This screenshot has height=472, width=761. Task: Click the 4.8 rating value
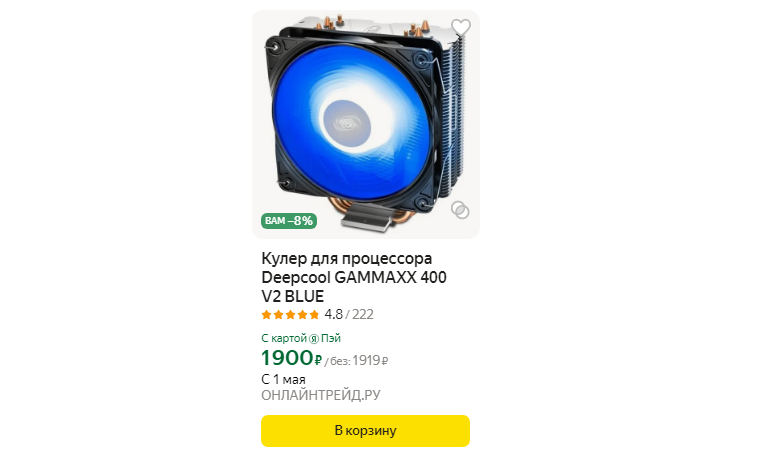[x=333, y=314]
